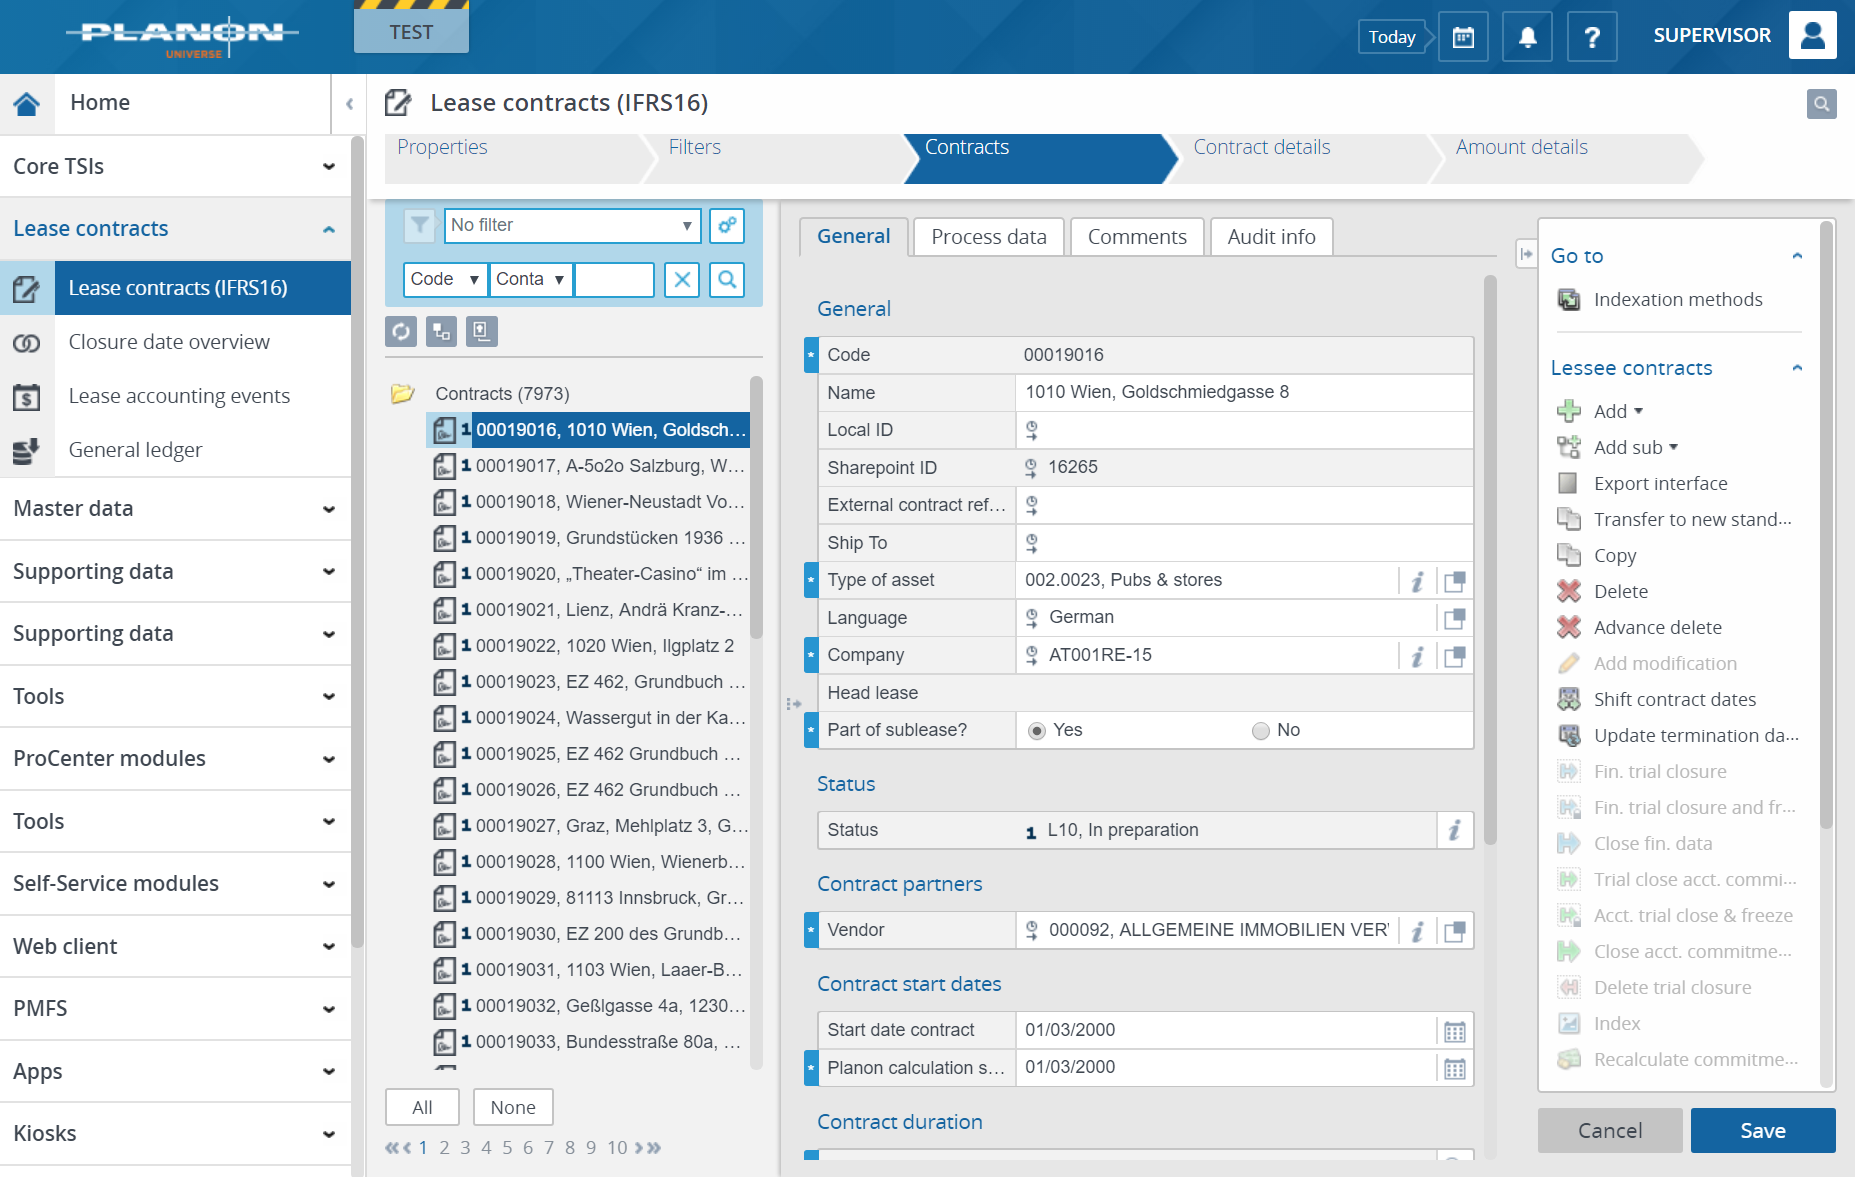
Task: Expand ProCenter modules group
Action: 175,758
